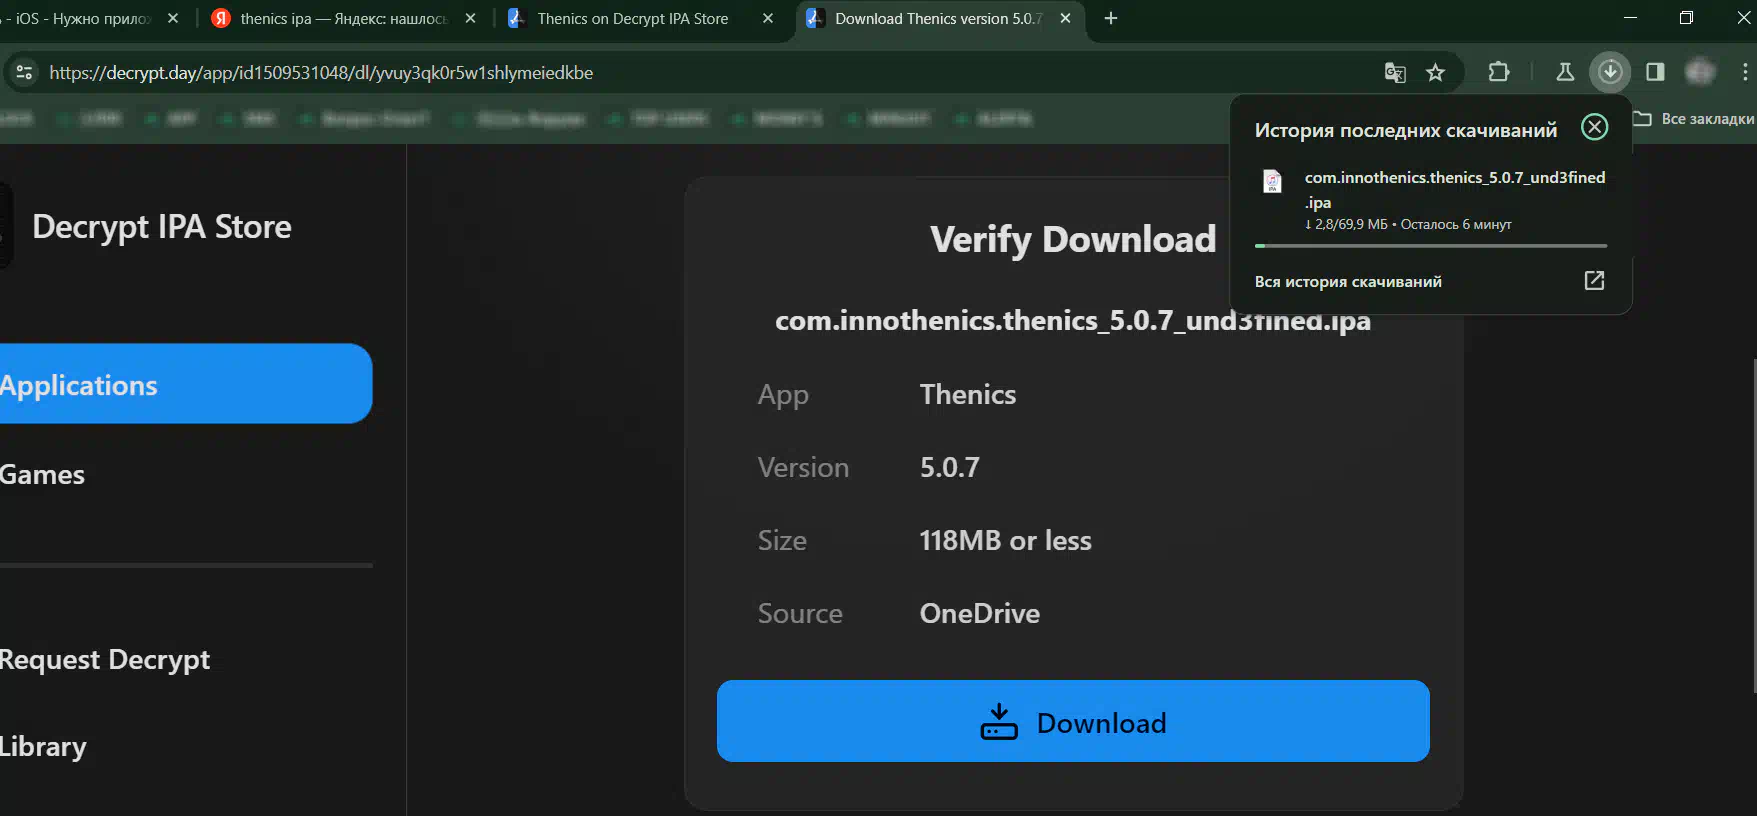The image size is (1757, 816).
Task: Open the Applications sidebar section
Action: pos(186,384)
